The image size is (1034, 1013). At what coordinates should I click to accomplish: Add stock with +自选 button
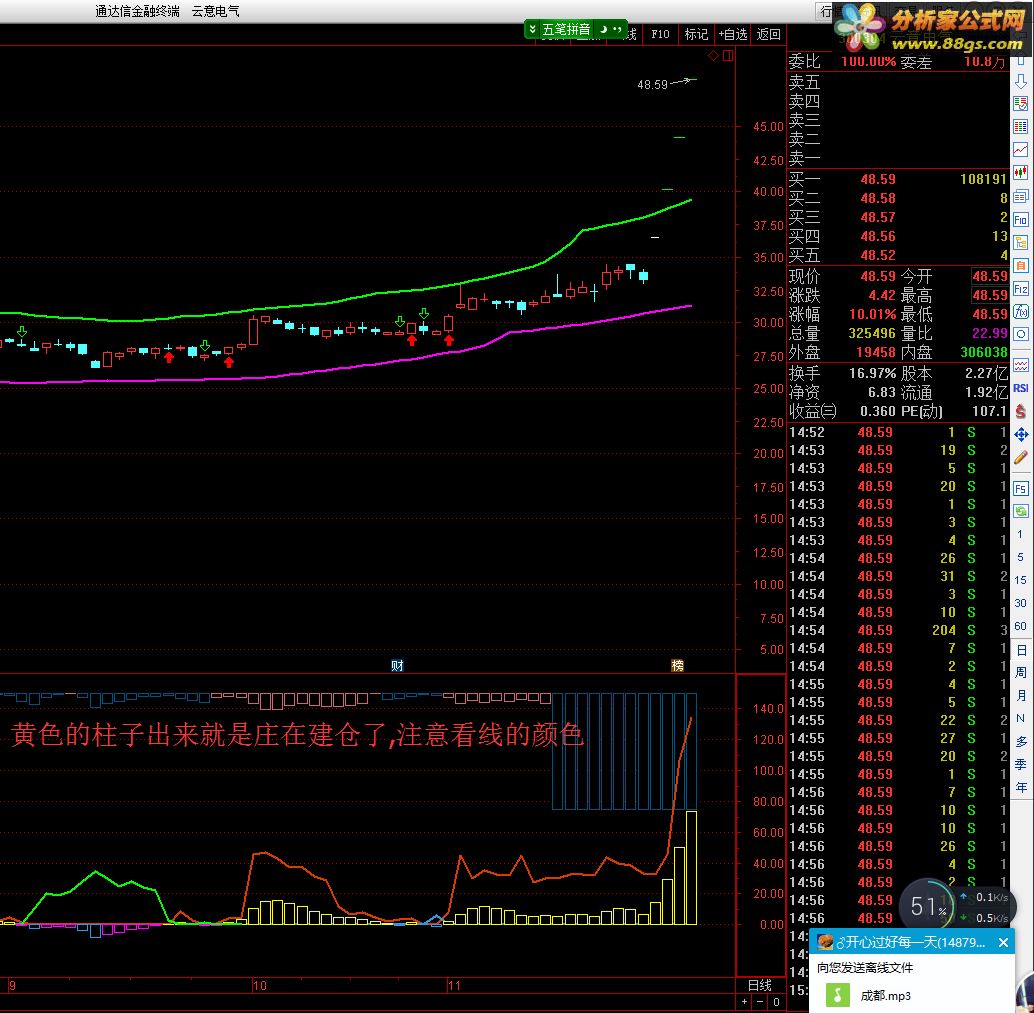(x=733, y=34)
